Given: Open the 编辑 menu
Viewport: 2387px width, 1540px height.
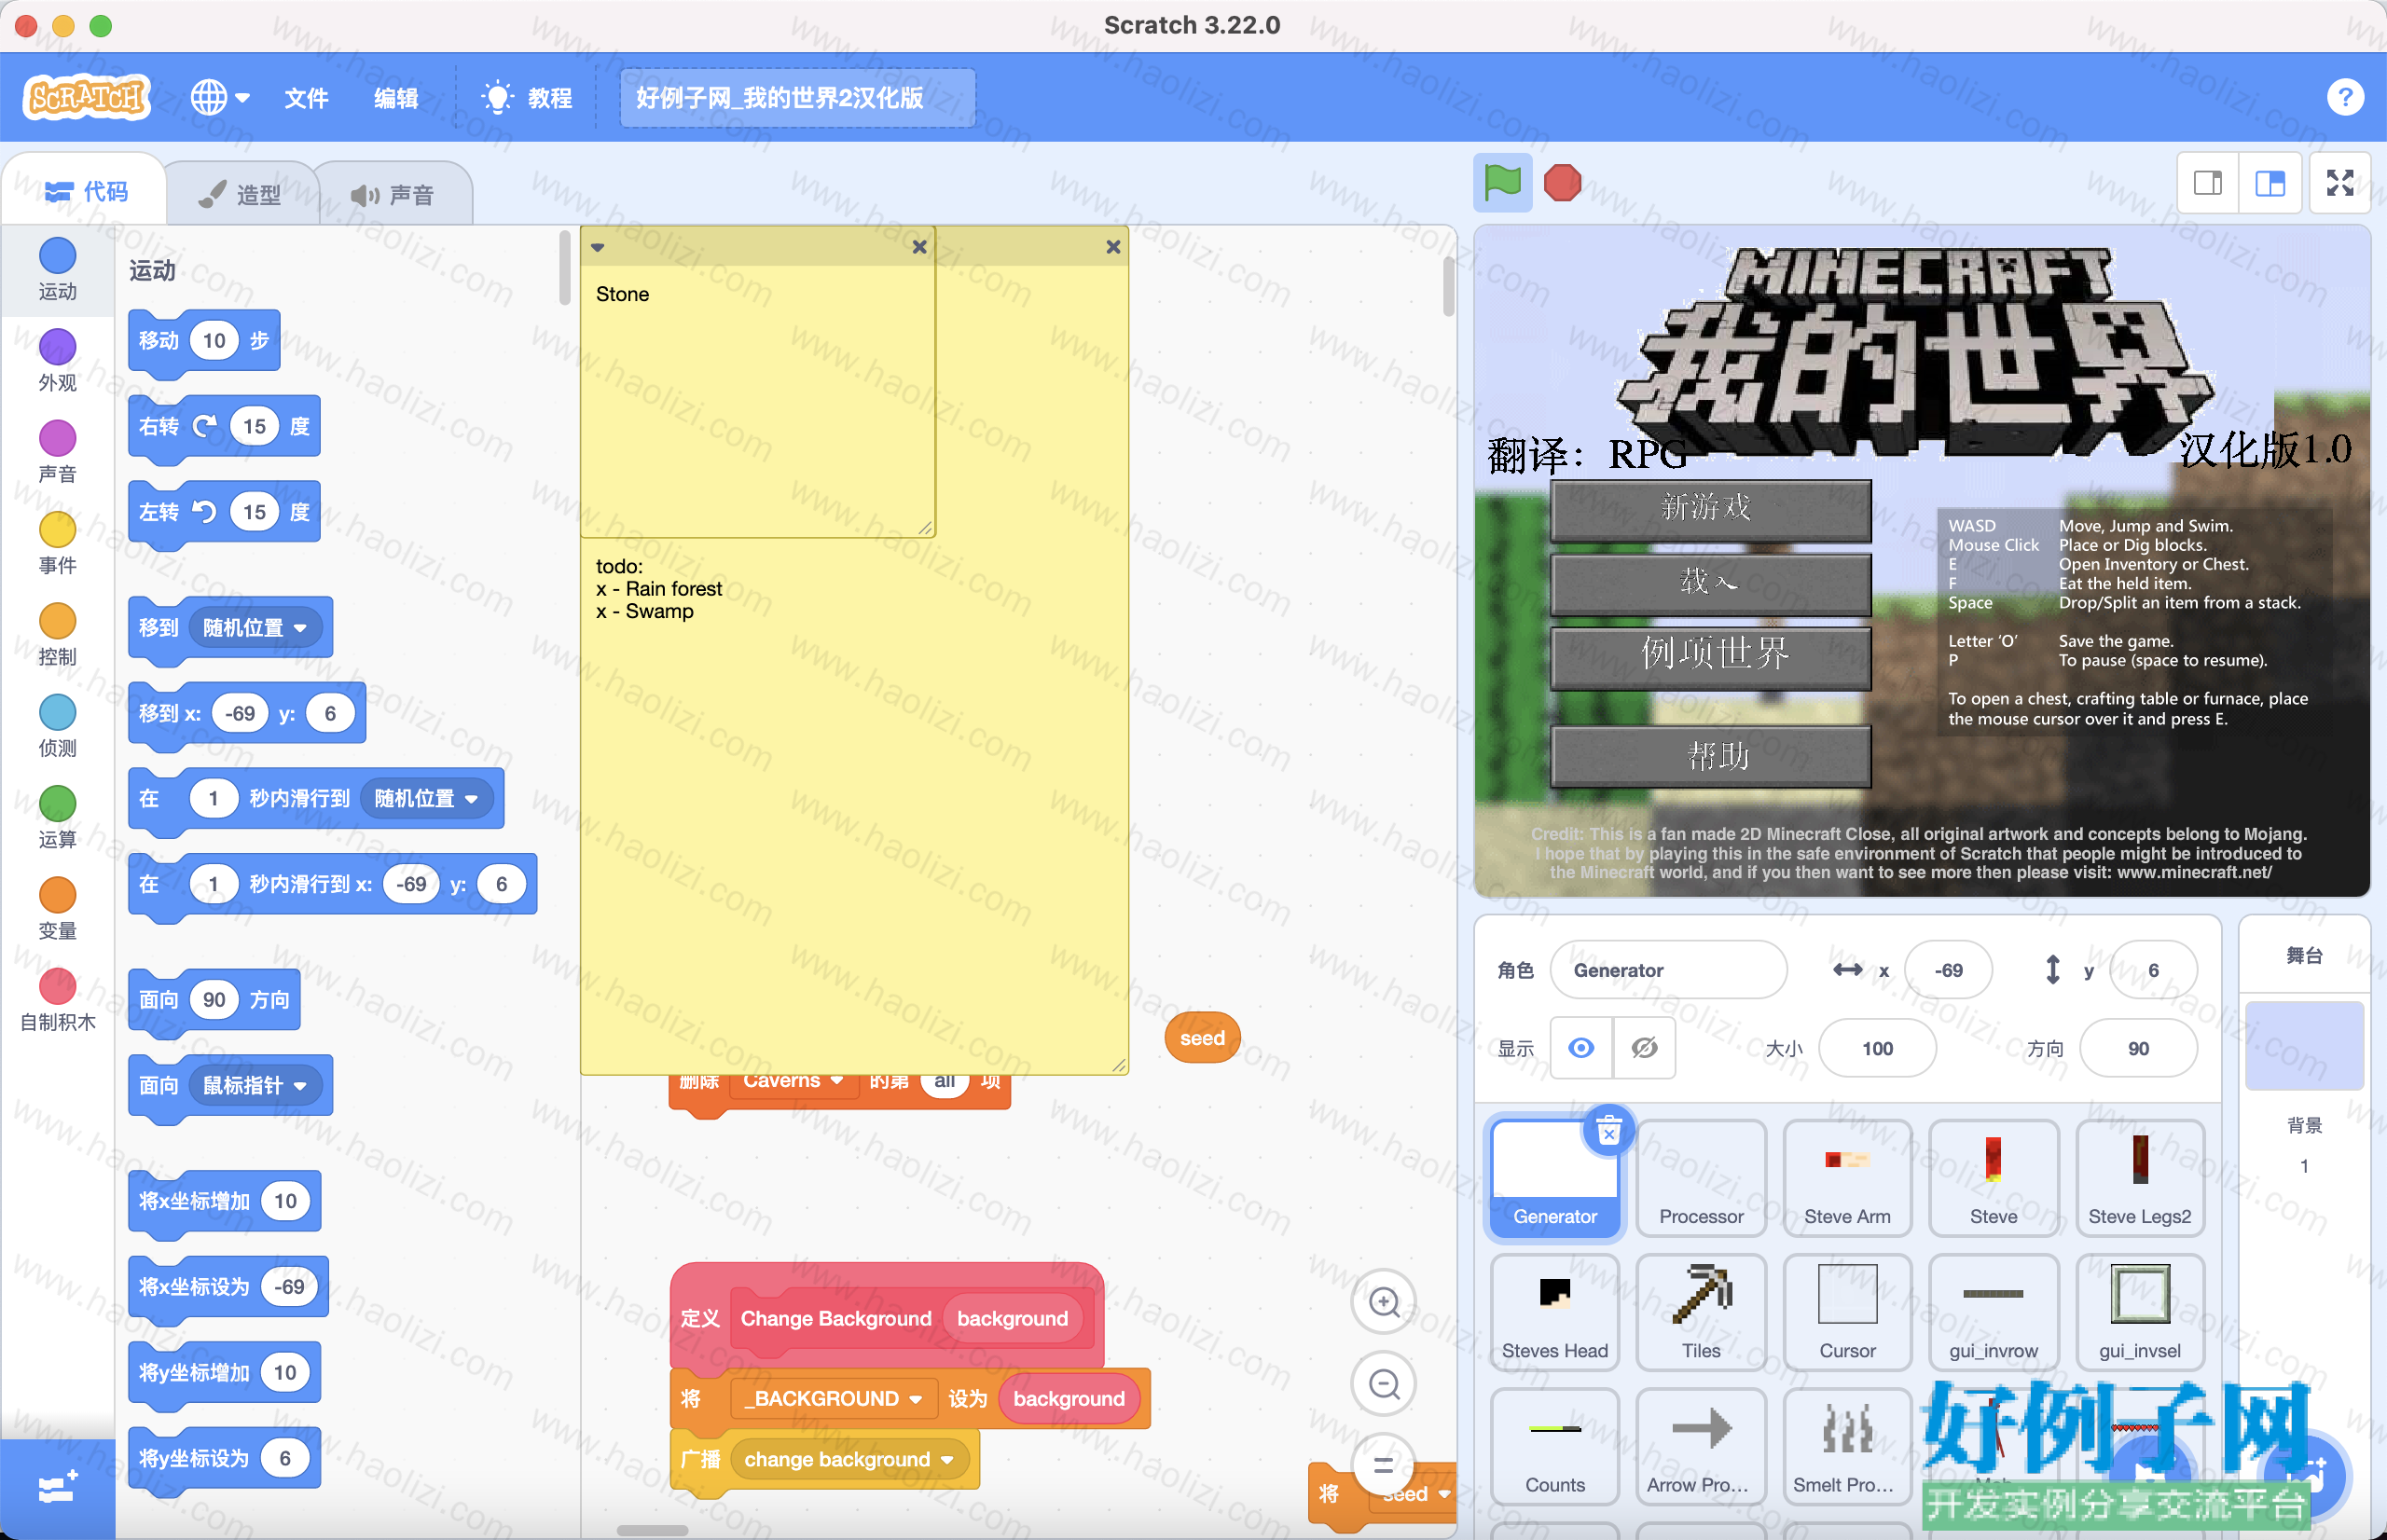Looking at the screenshot, I should tap(396, 98).
